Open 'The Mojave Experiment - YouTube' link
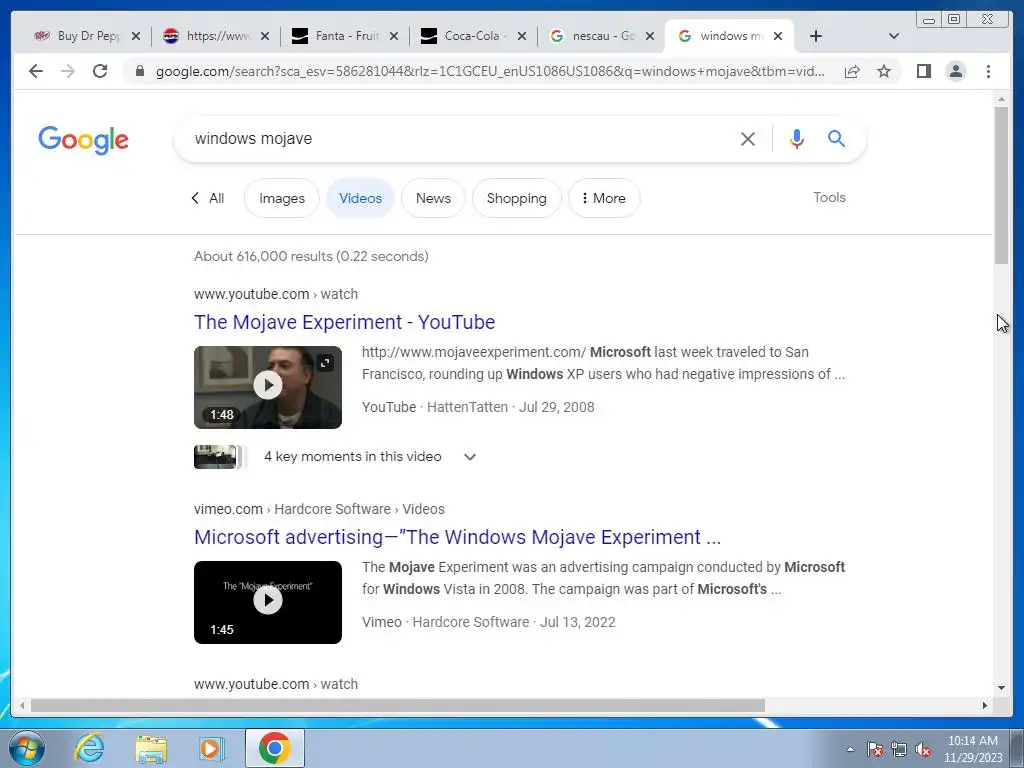 pos(344,322)
